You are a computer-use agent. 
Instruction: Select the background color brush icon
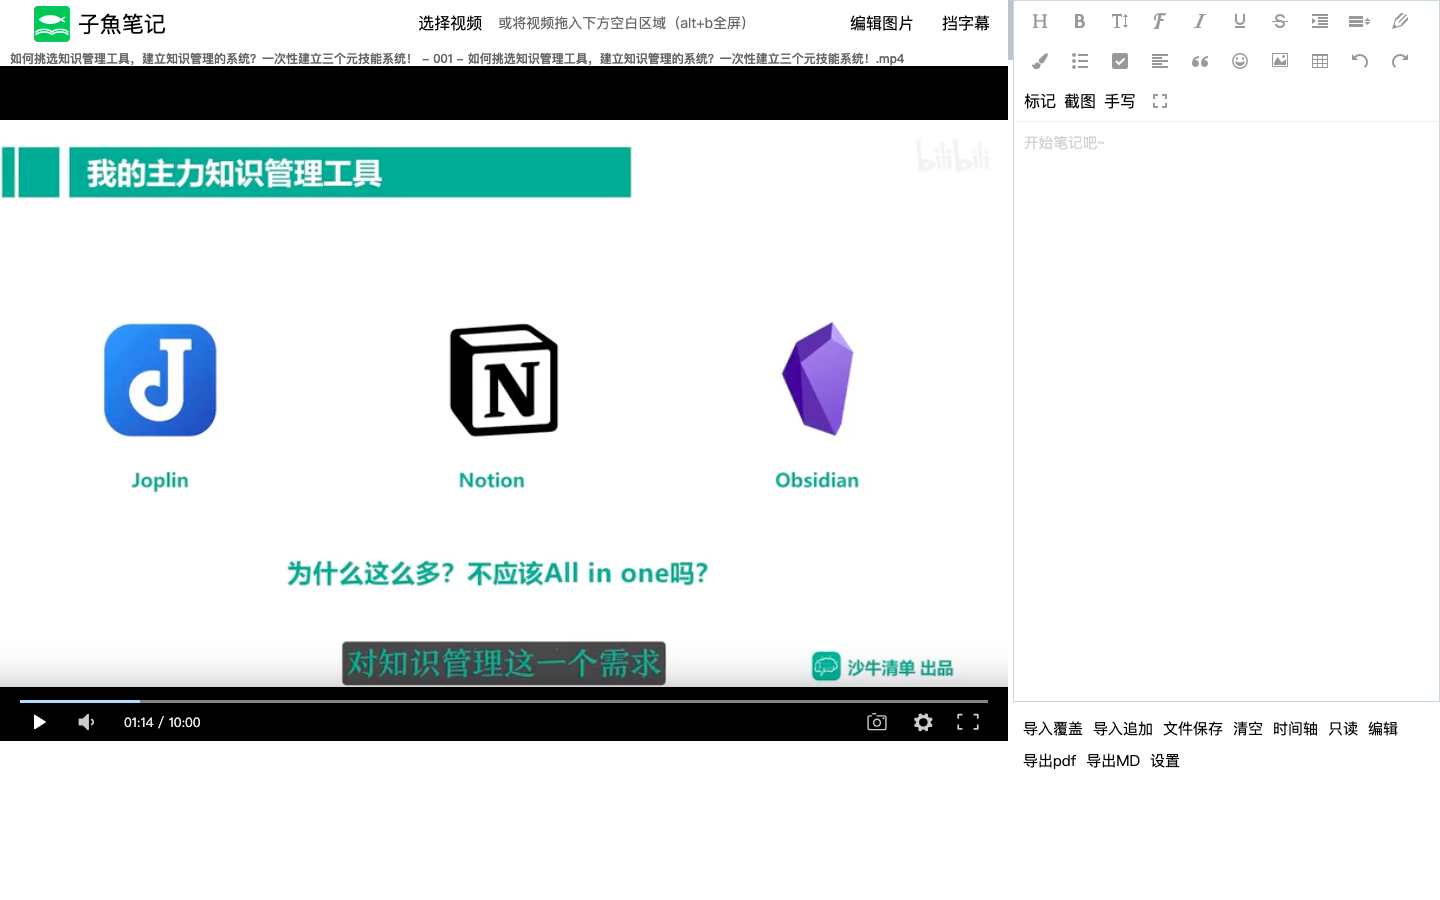point(1039,61)
